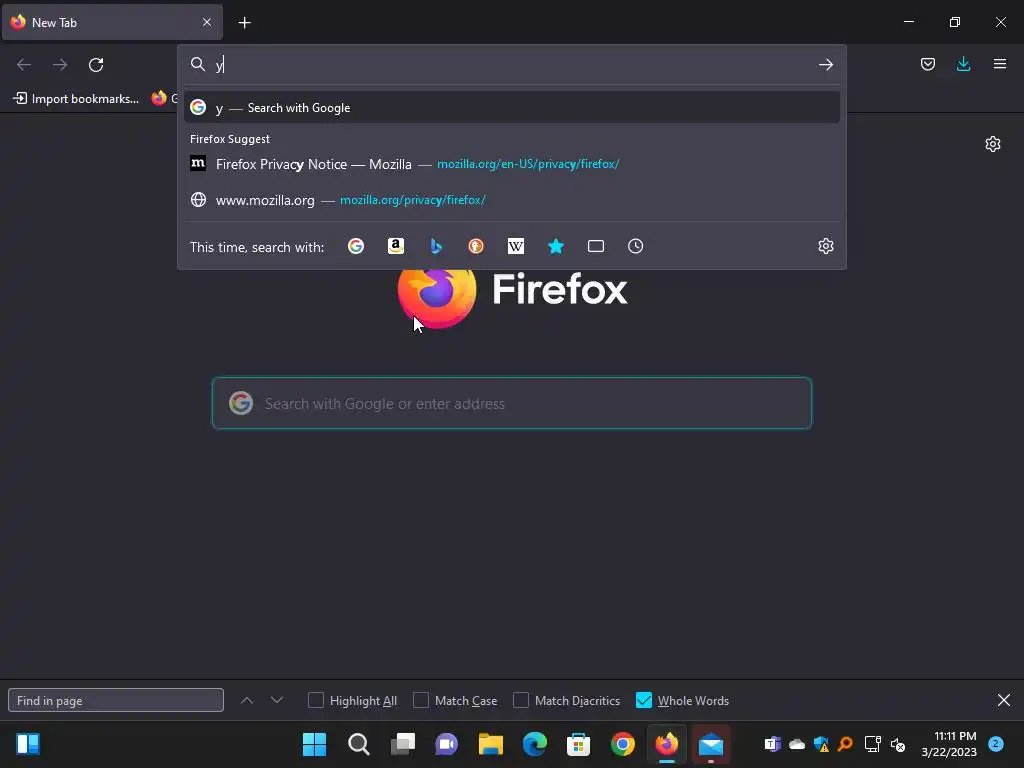Open new tab personalize gear icon

tap(993, 144)
